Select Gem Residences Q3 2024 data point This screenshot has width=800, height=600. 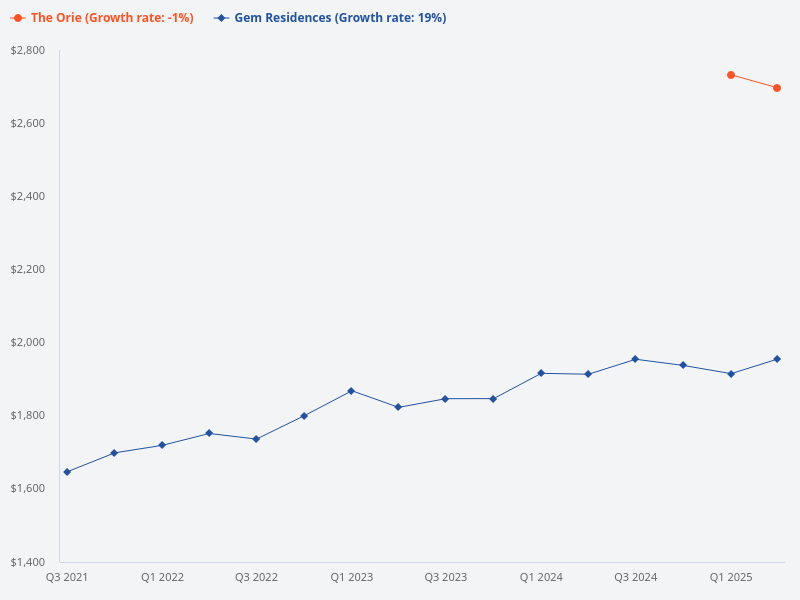(635, 359)
